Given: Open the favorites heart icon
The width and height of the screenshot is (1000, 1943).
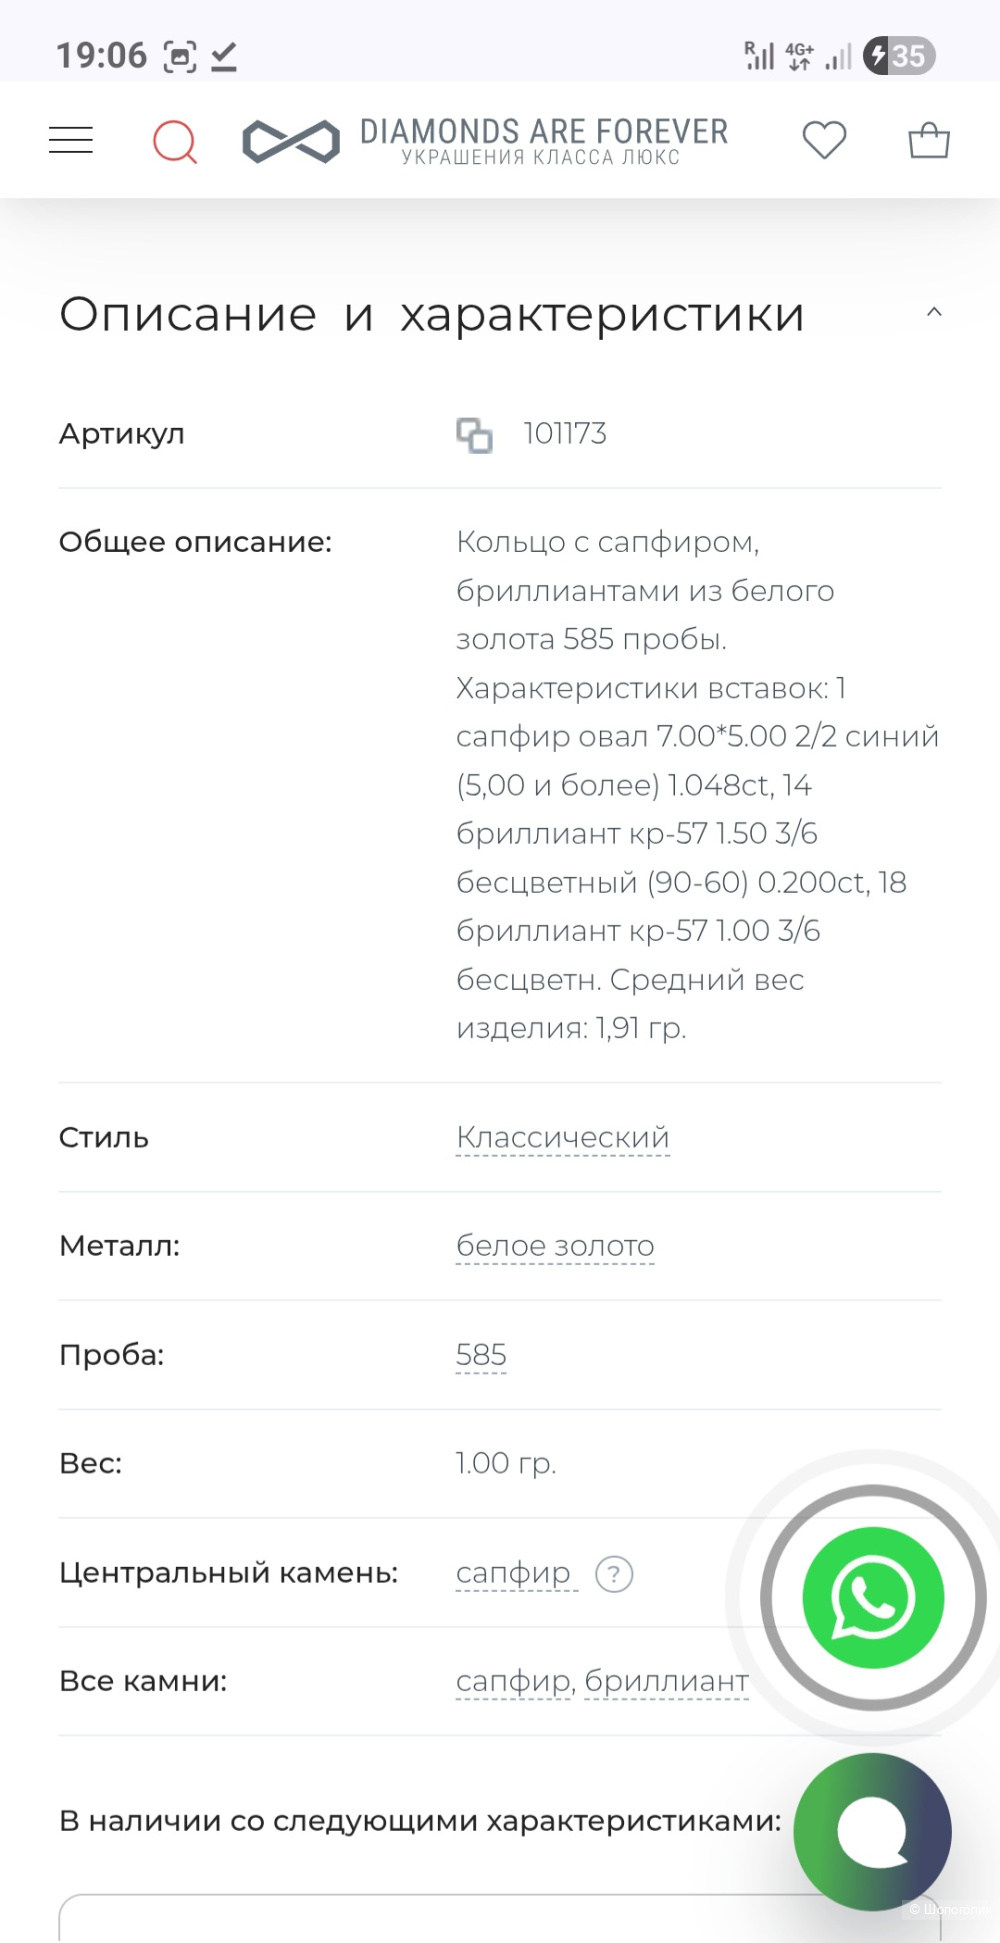Looking at the screenshot, I should (824, 141).
